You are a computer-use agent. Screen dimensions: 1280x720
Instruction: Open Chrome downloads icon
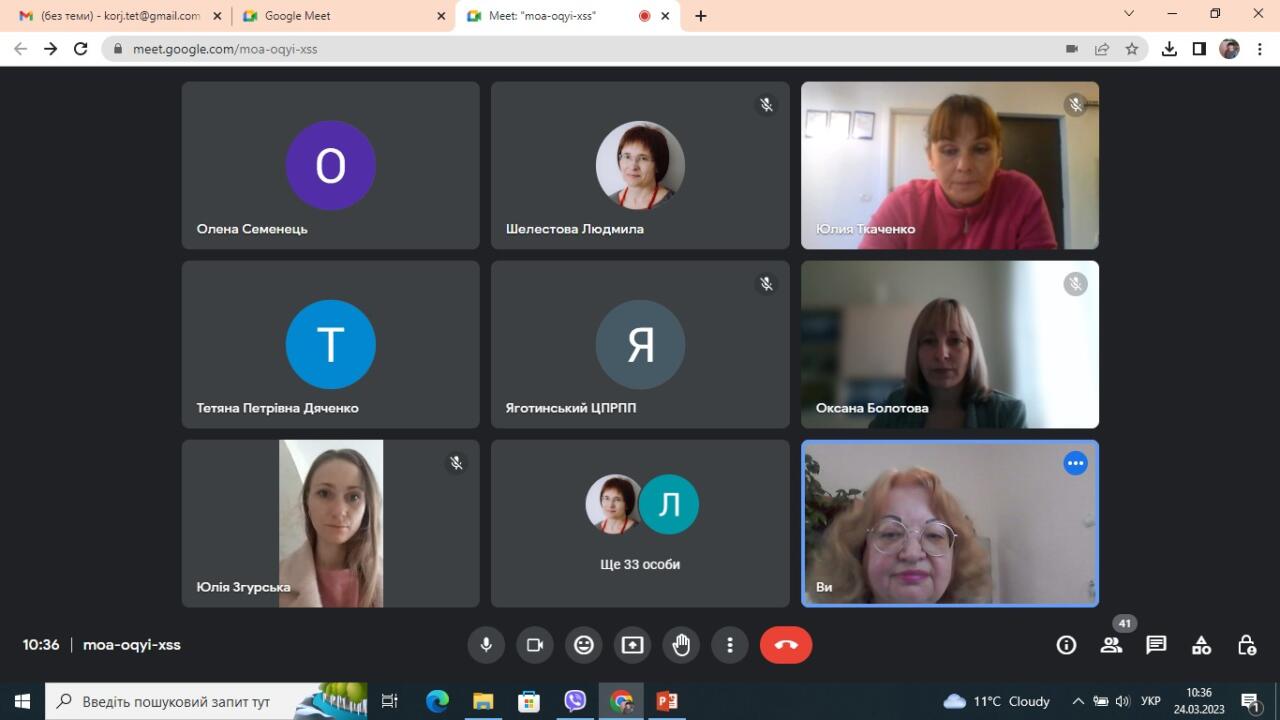(x=1169, y=48)
